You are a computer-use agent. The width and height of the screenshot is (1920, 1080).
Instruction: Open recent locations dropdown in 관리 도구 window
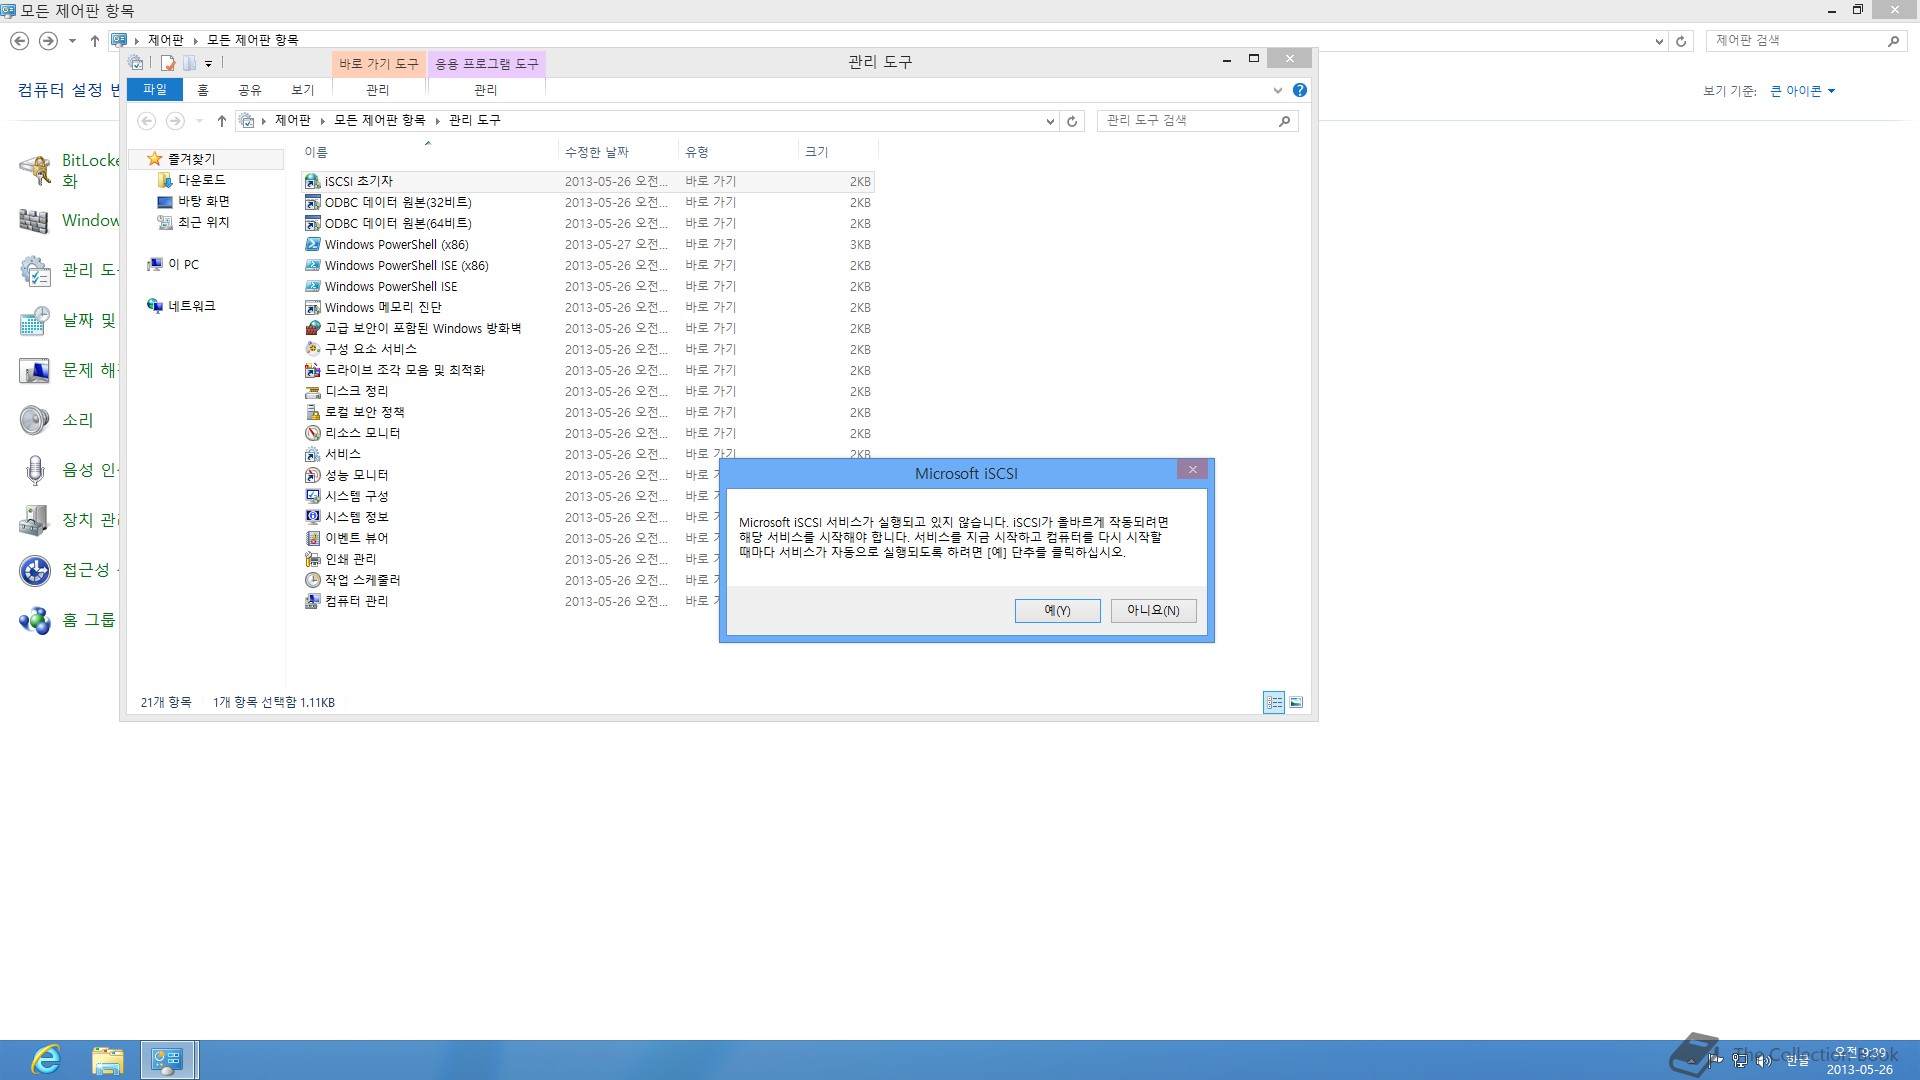[x=199, y=121]
